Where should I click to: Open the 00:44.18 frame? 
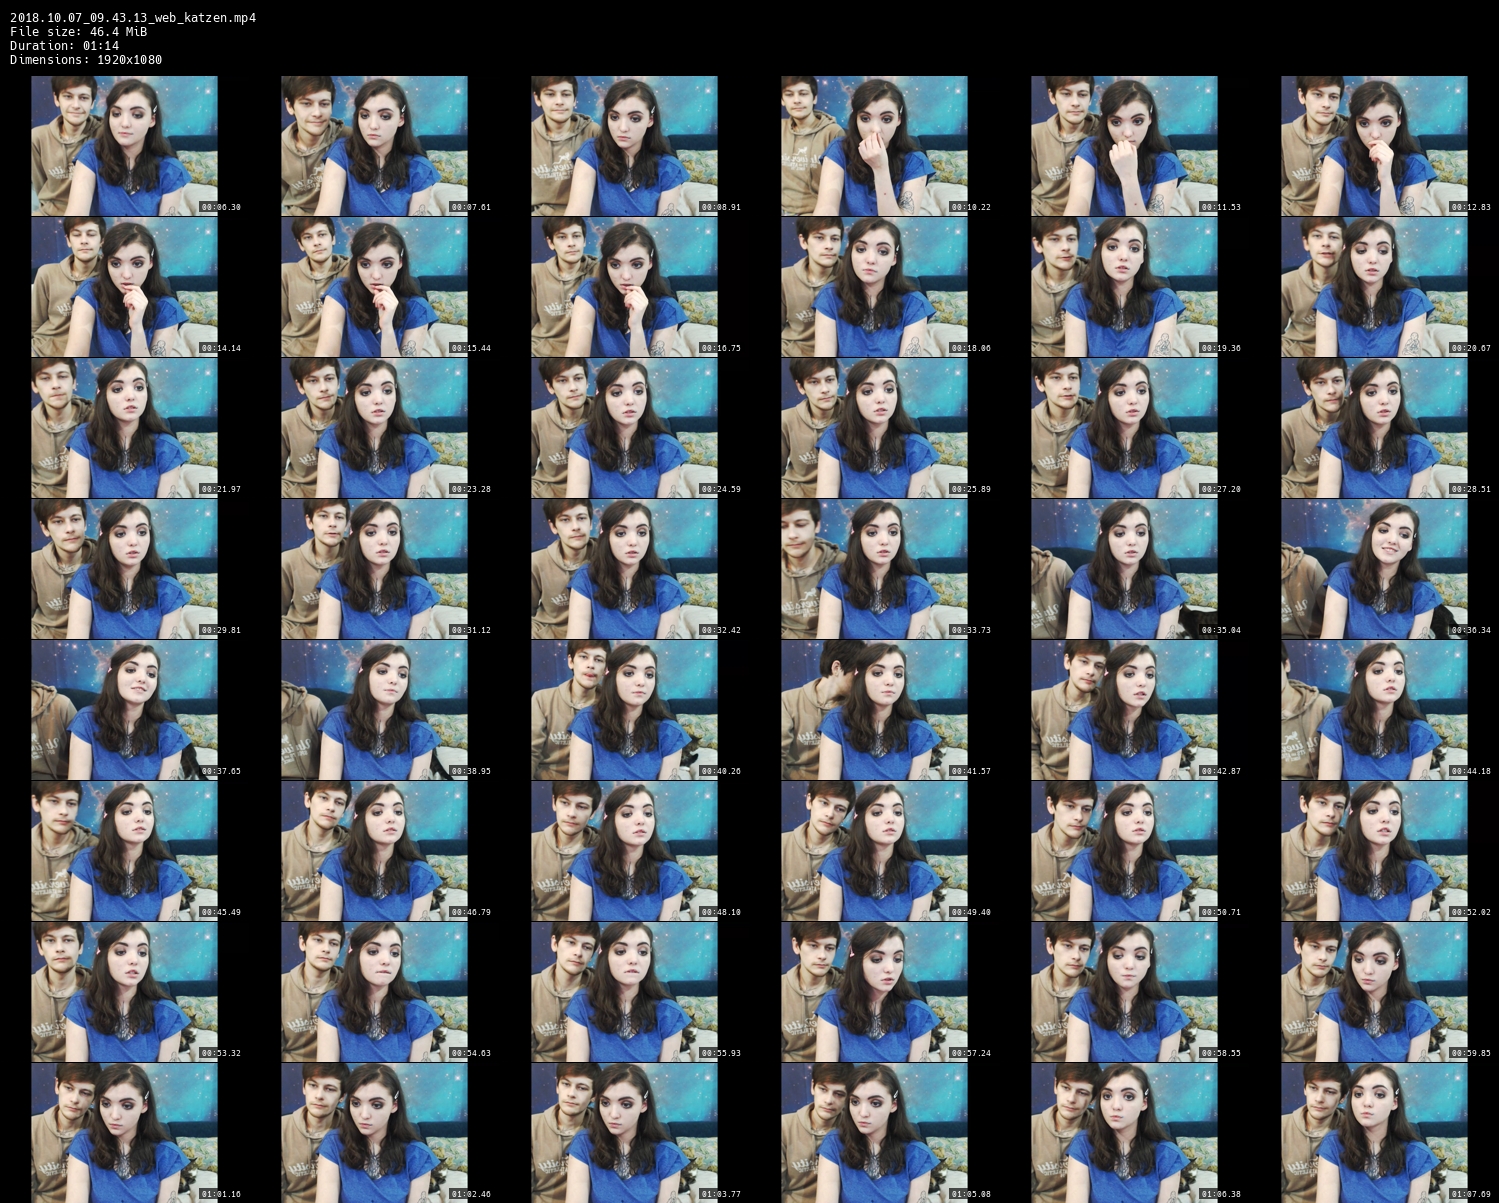pyautogui.click(x=1374, y=710)
